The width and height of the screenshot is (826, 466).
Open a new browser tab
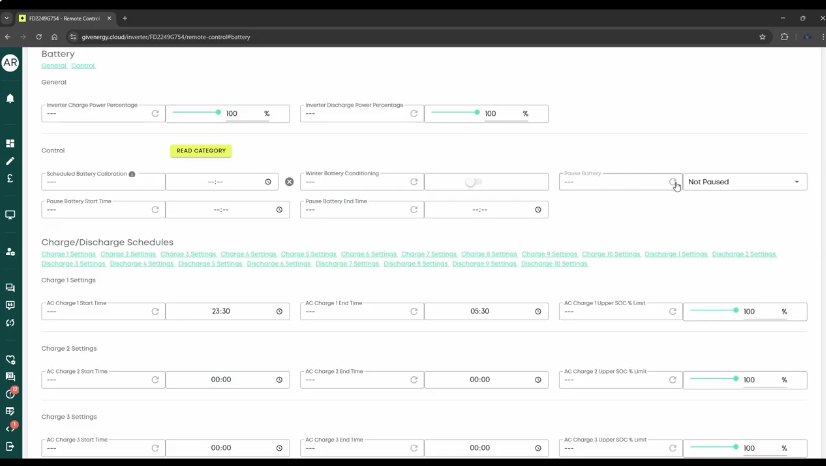coord(125,18)
